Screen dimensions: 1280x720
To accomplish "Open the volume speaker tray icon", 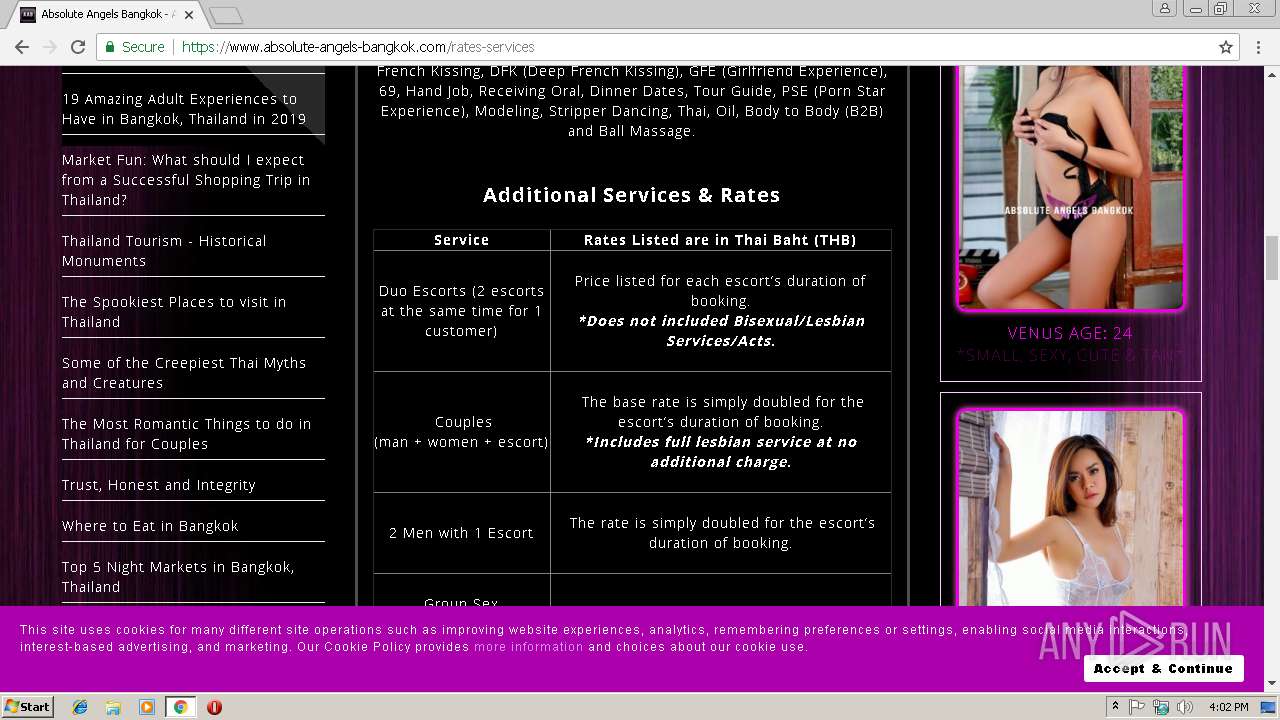I will (x=1184, y=707).
